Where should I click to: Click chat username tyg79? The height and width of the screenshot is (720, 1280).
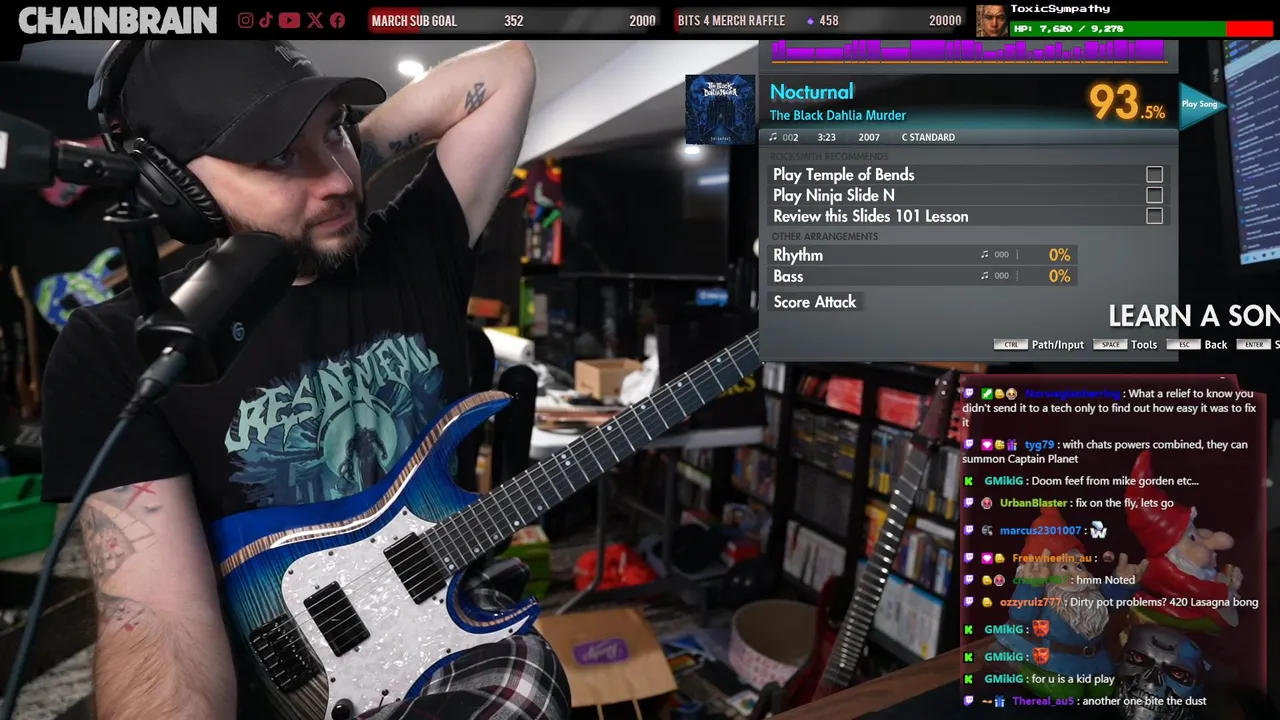1039,445
